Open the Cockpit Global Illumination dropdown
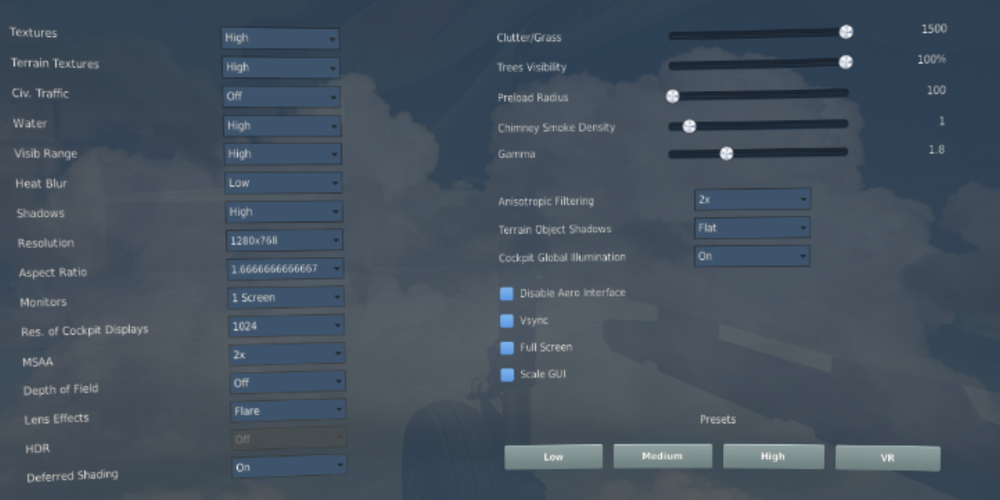 (753, 256)
